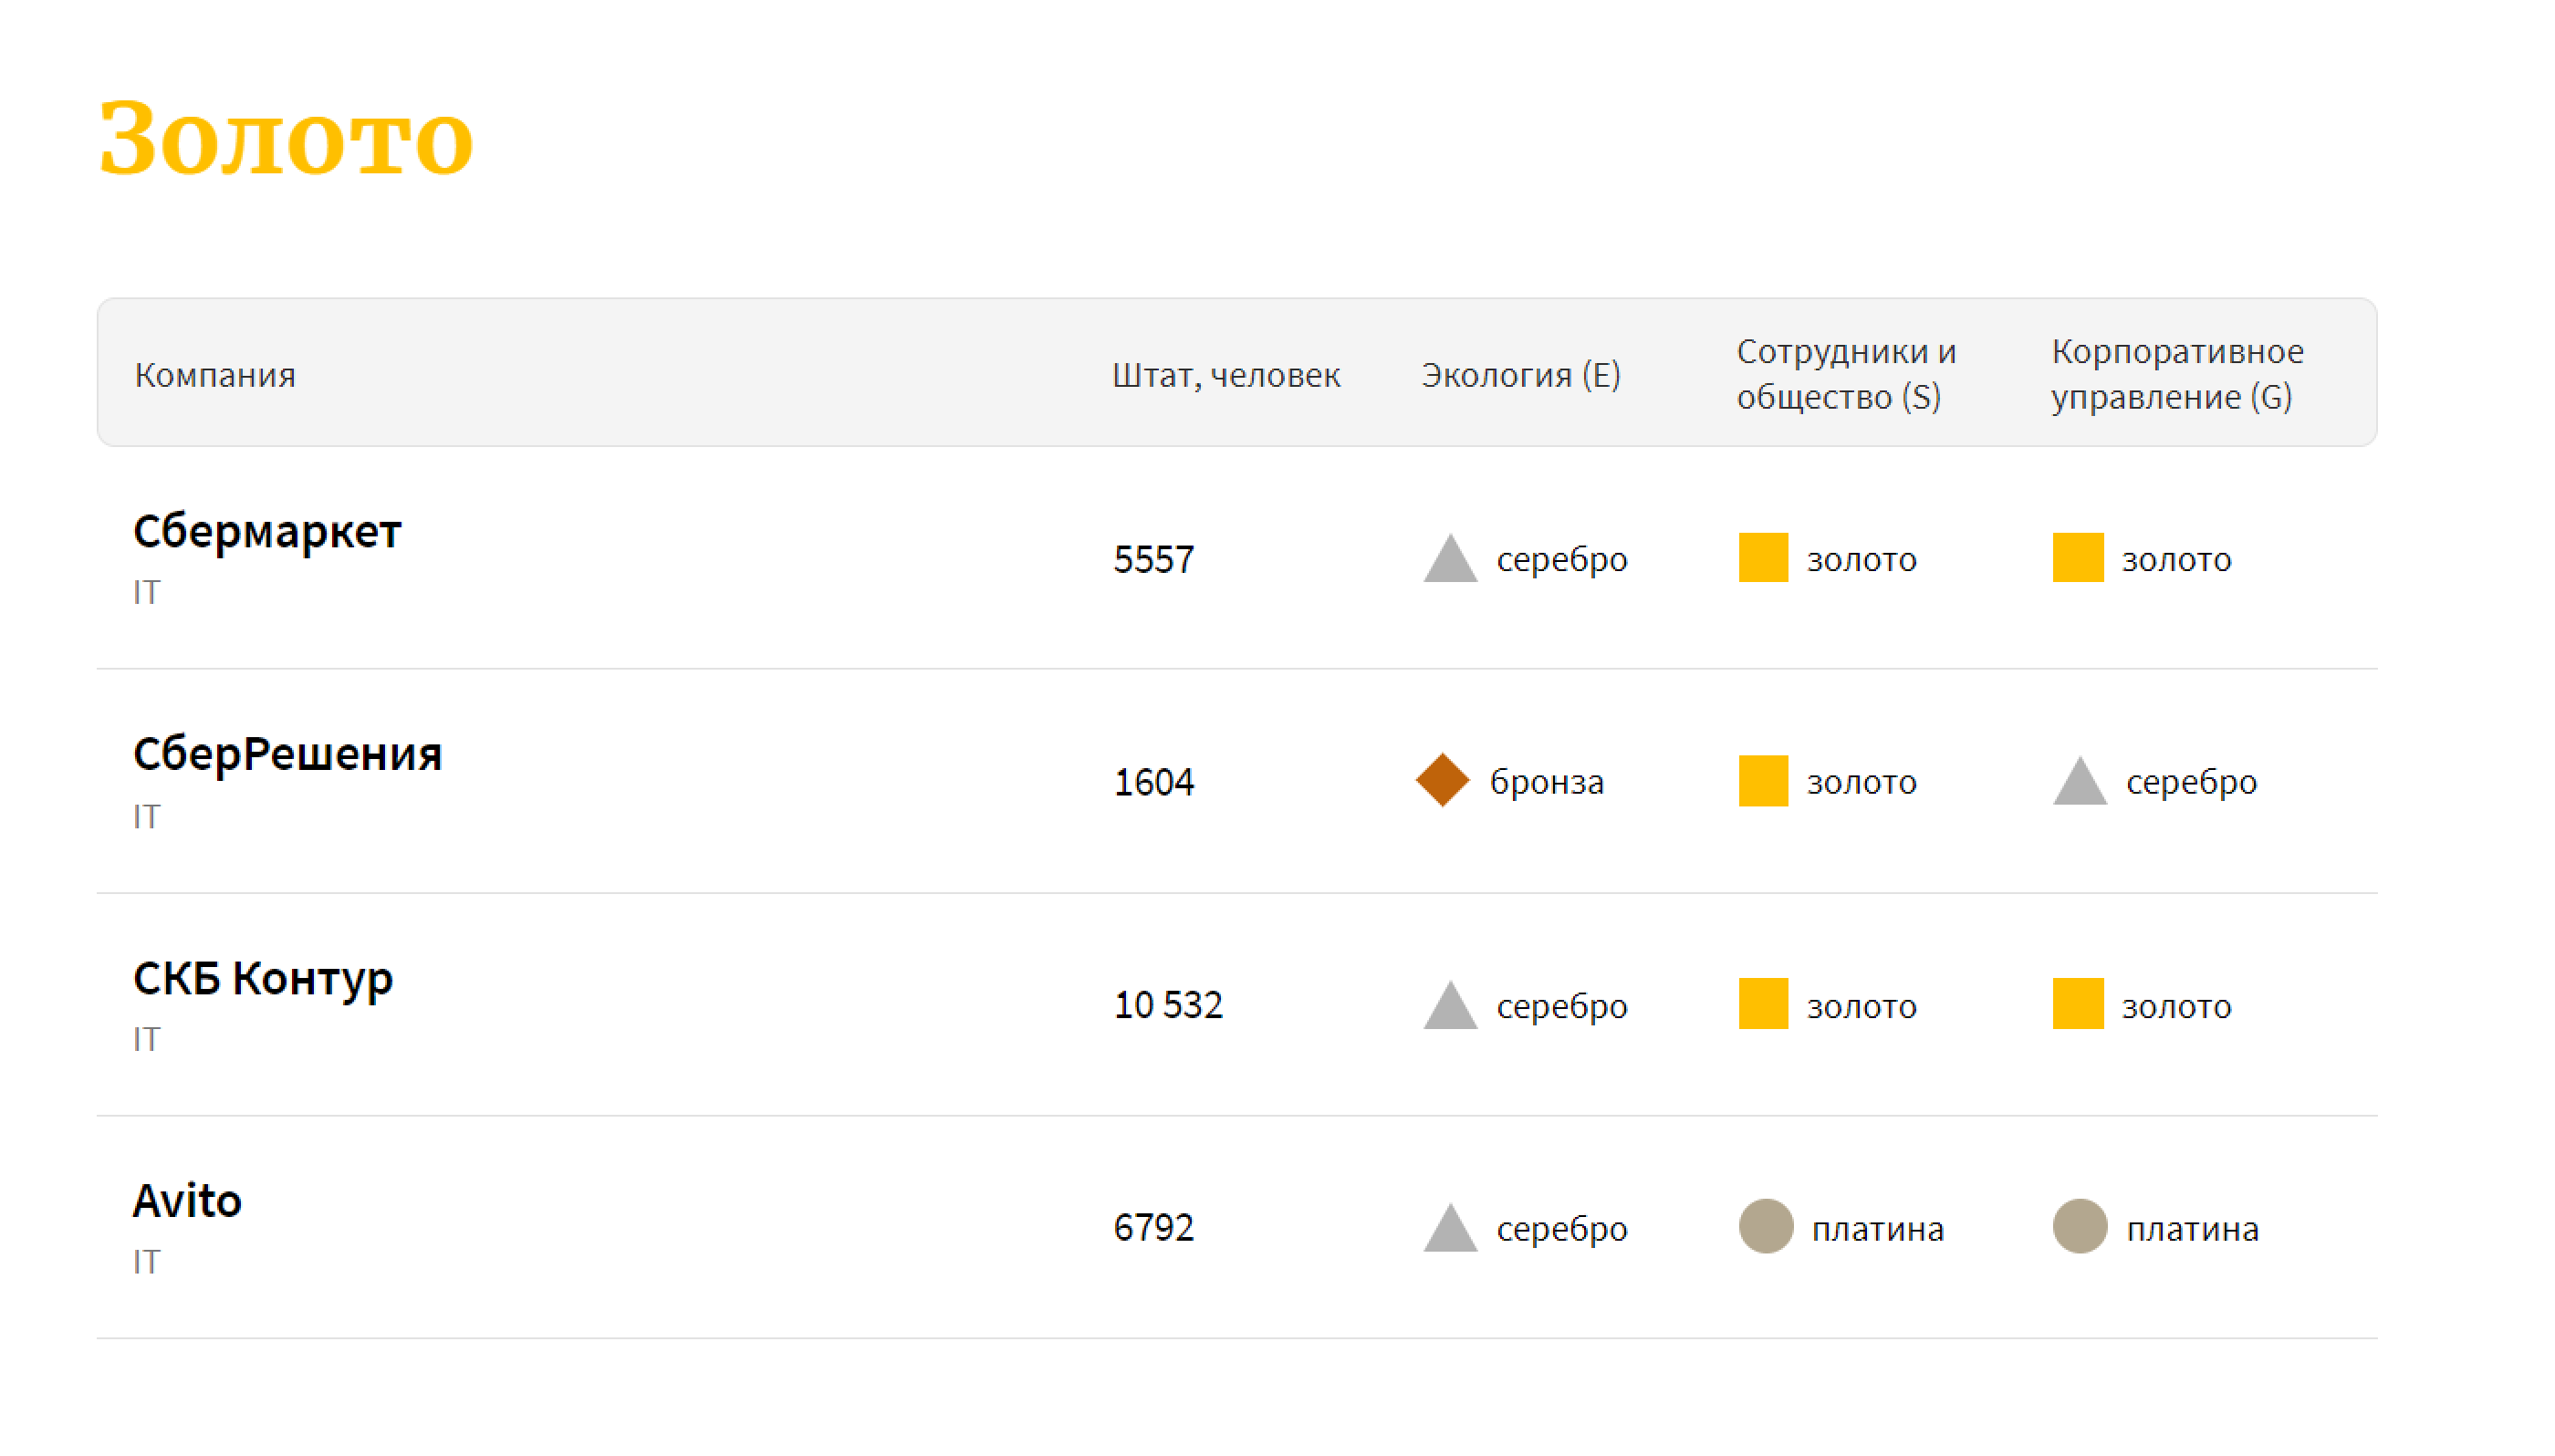Click the gold square in Сбермаркет's Сотрудники и общество column
The image size is (2555, 1456).
[1762, 557]
